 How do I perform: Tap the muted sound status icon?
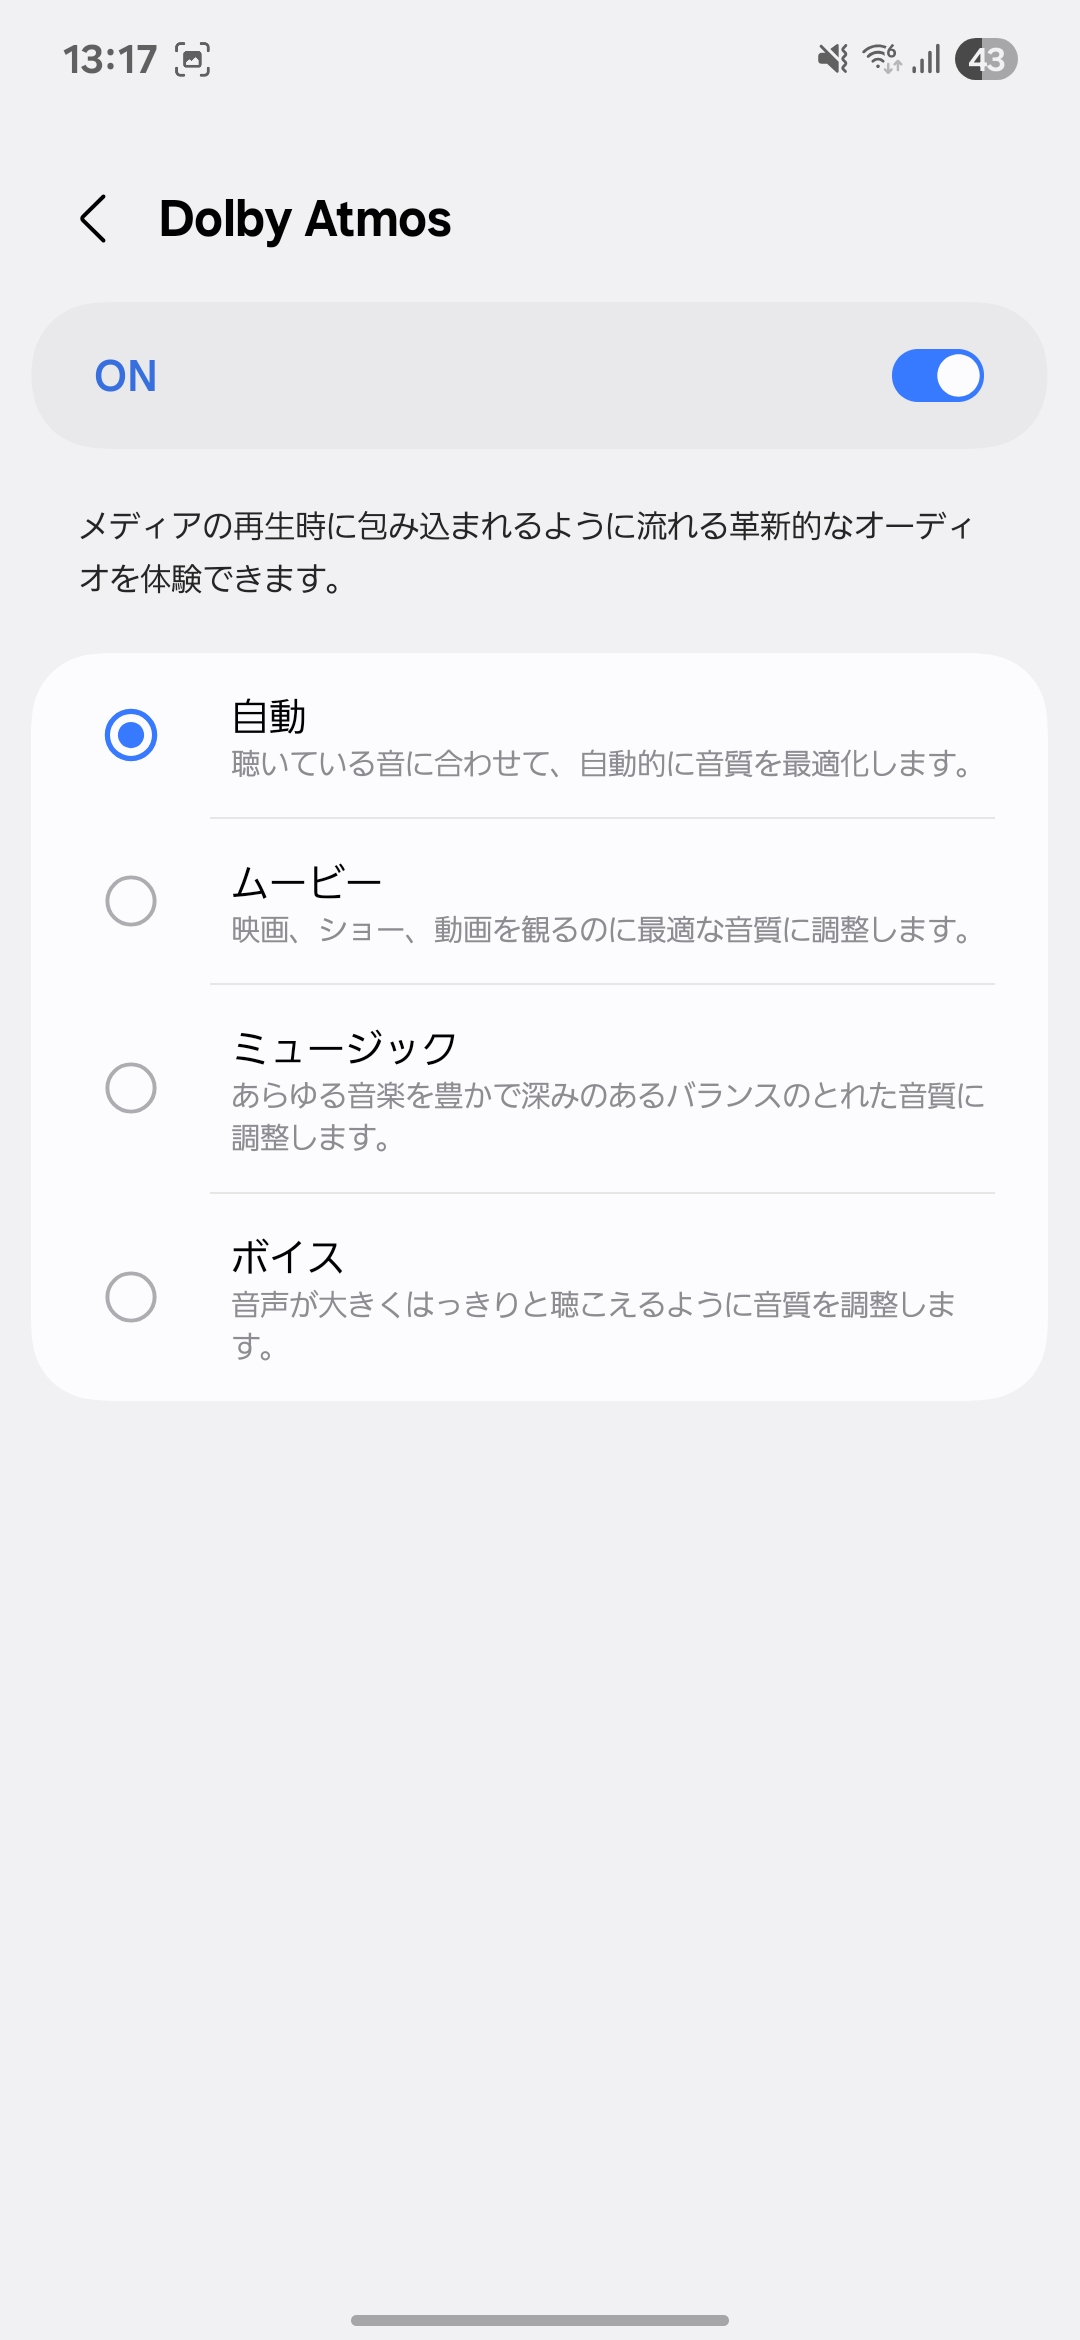[832, 59]
